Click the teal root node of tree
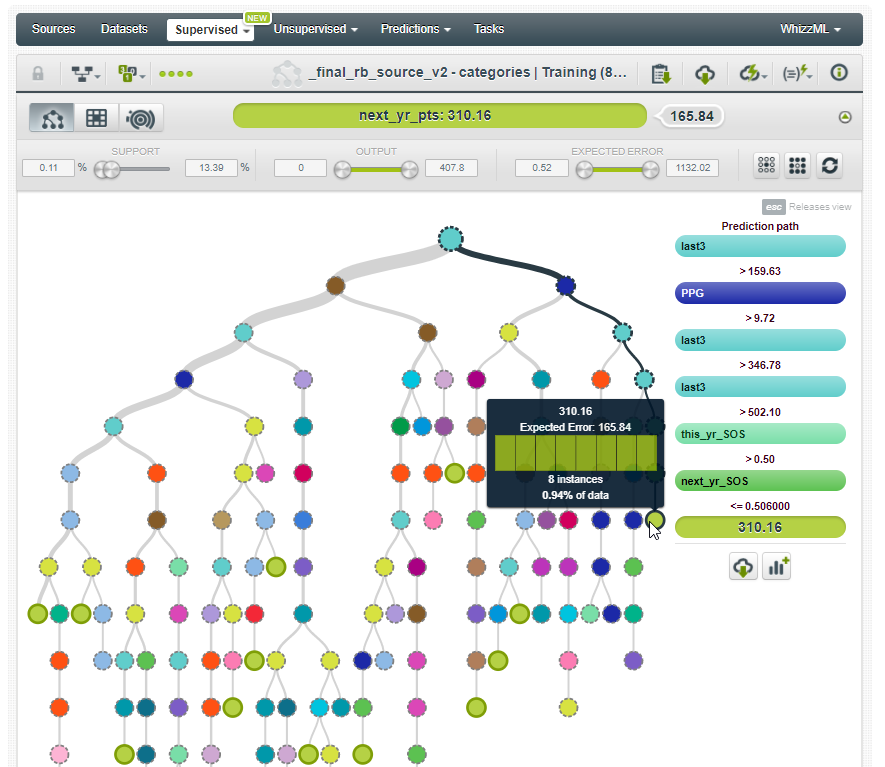This screenshot has height=767, width=885. (x=450, y=239)
